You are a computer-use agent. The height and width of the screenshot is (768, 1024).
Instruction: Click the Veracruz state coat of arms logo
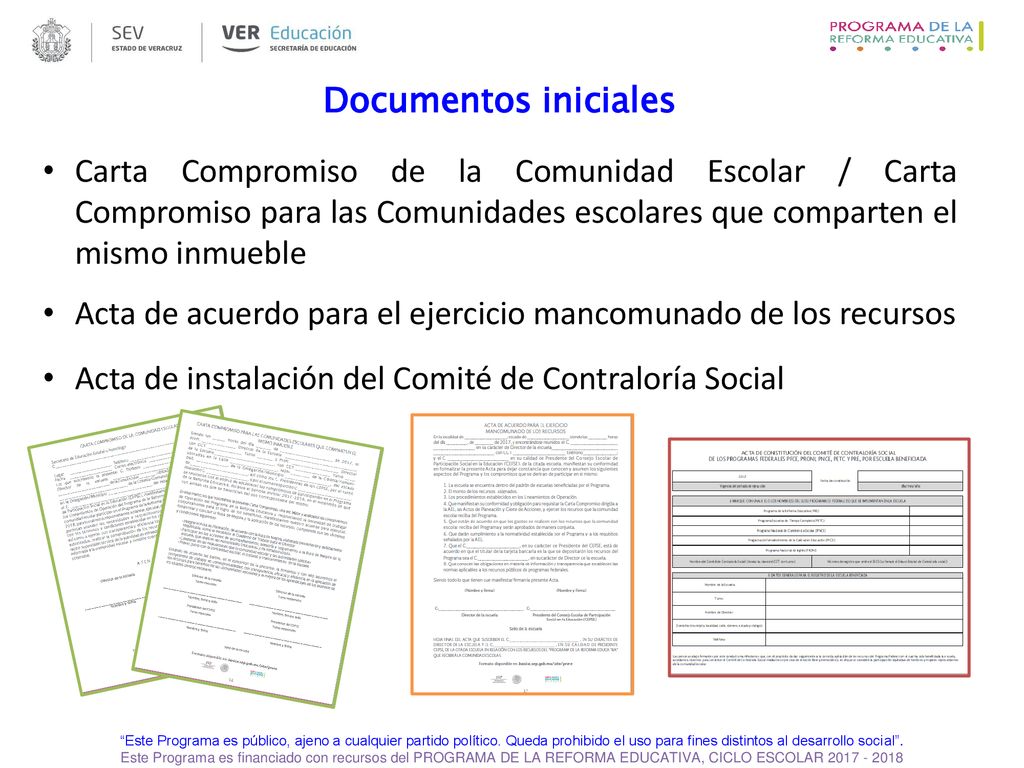pos(52,40)
